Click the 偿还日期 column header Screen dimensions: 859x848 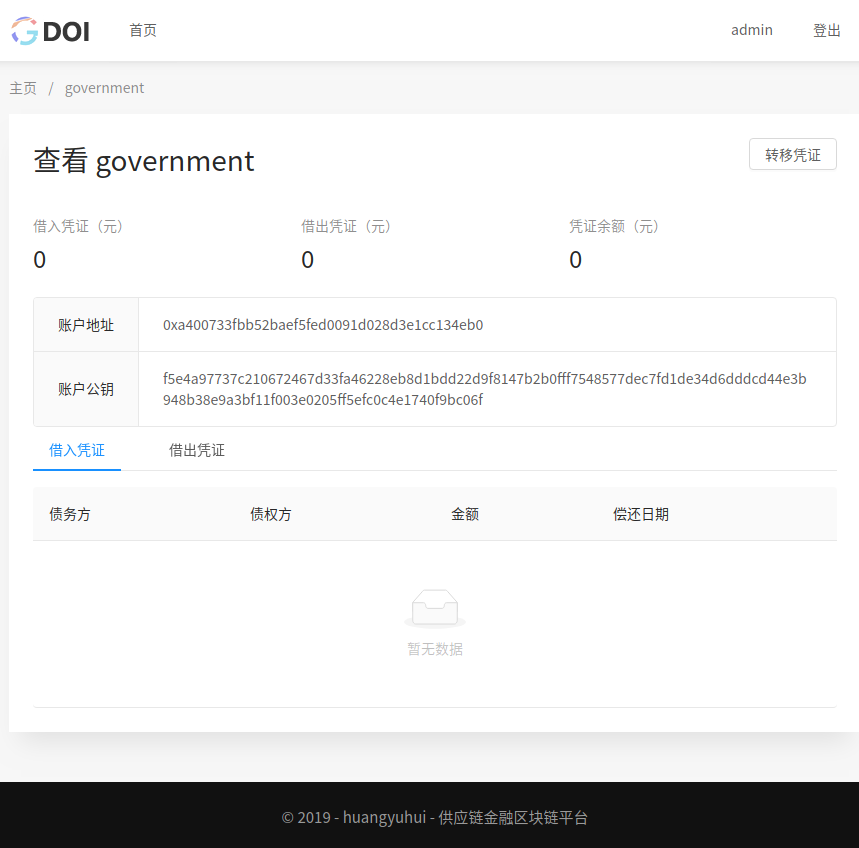click(x=640, y=514)
